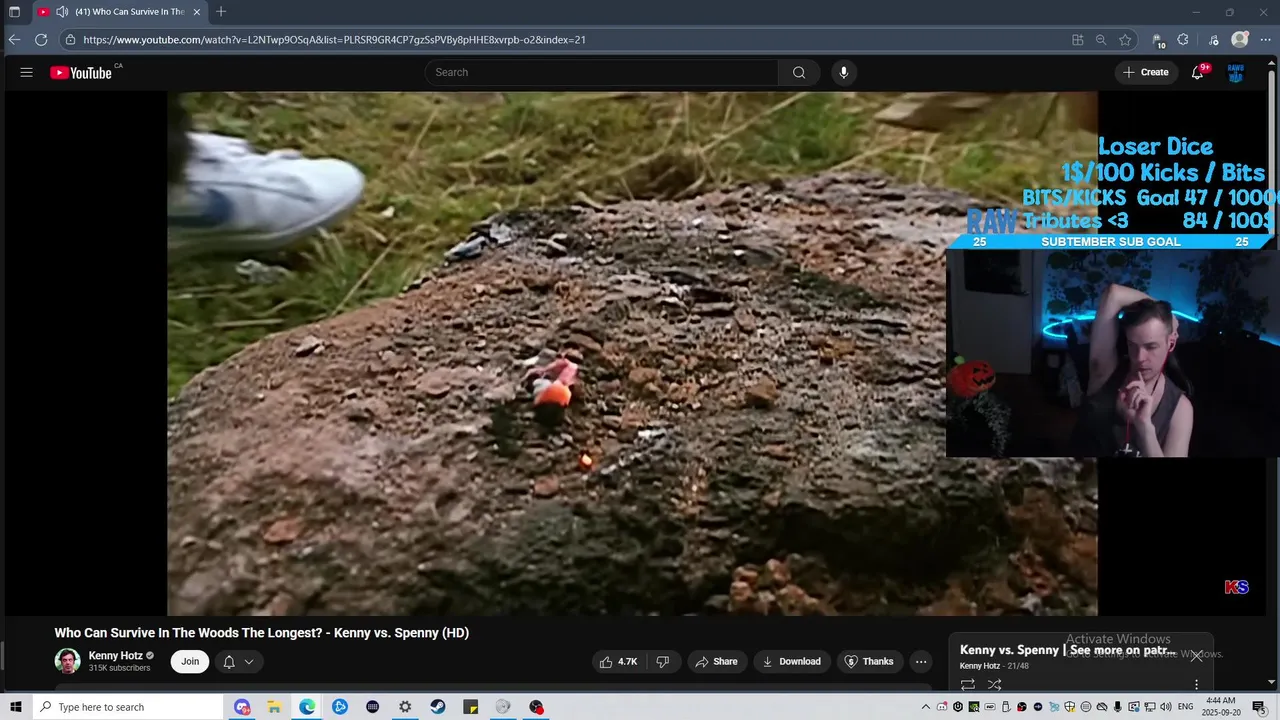Click the Windows taskbar search box
Screen dimensions: 1280x720
(x=128, y=707)
